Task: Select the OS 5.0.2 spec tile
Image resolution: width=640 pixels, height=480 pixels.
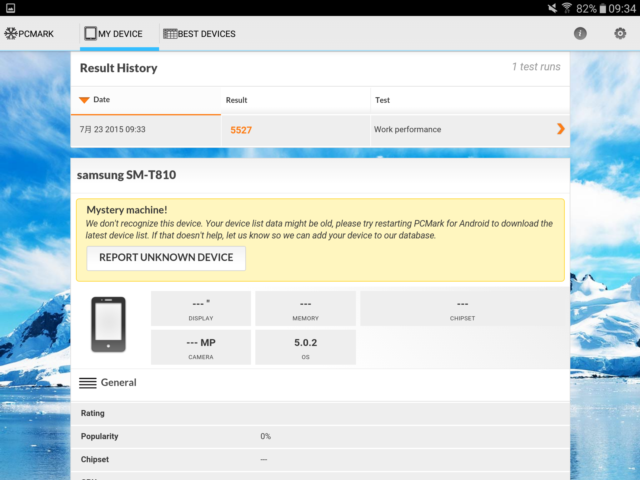Action: coord(305,347)
